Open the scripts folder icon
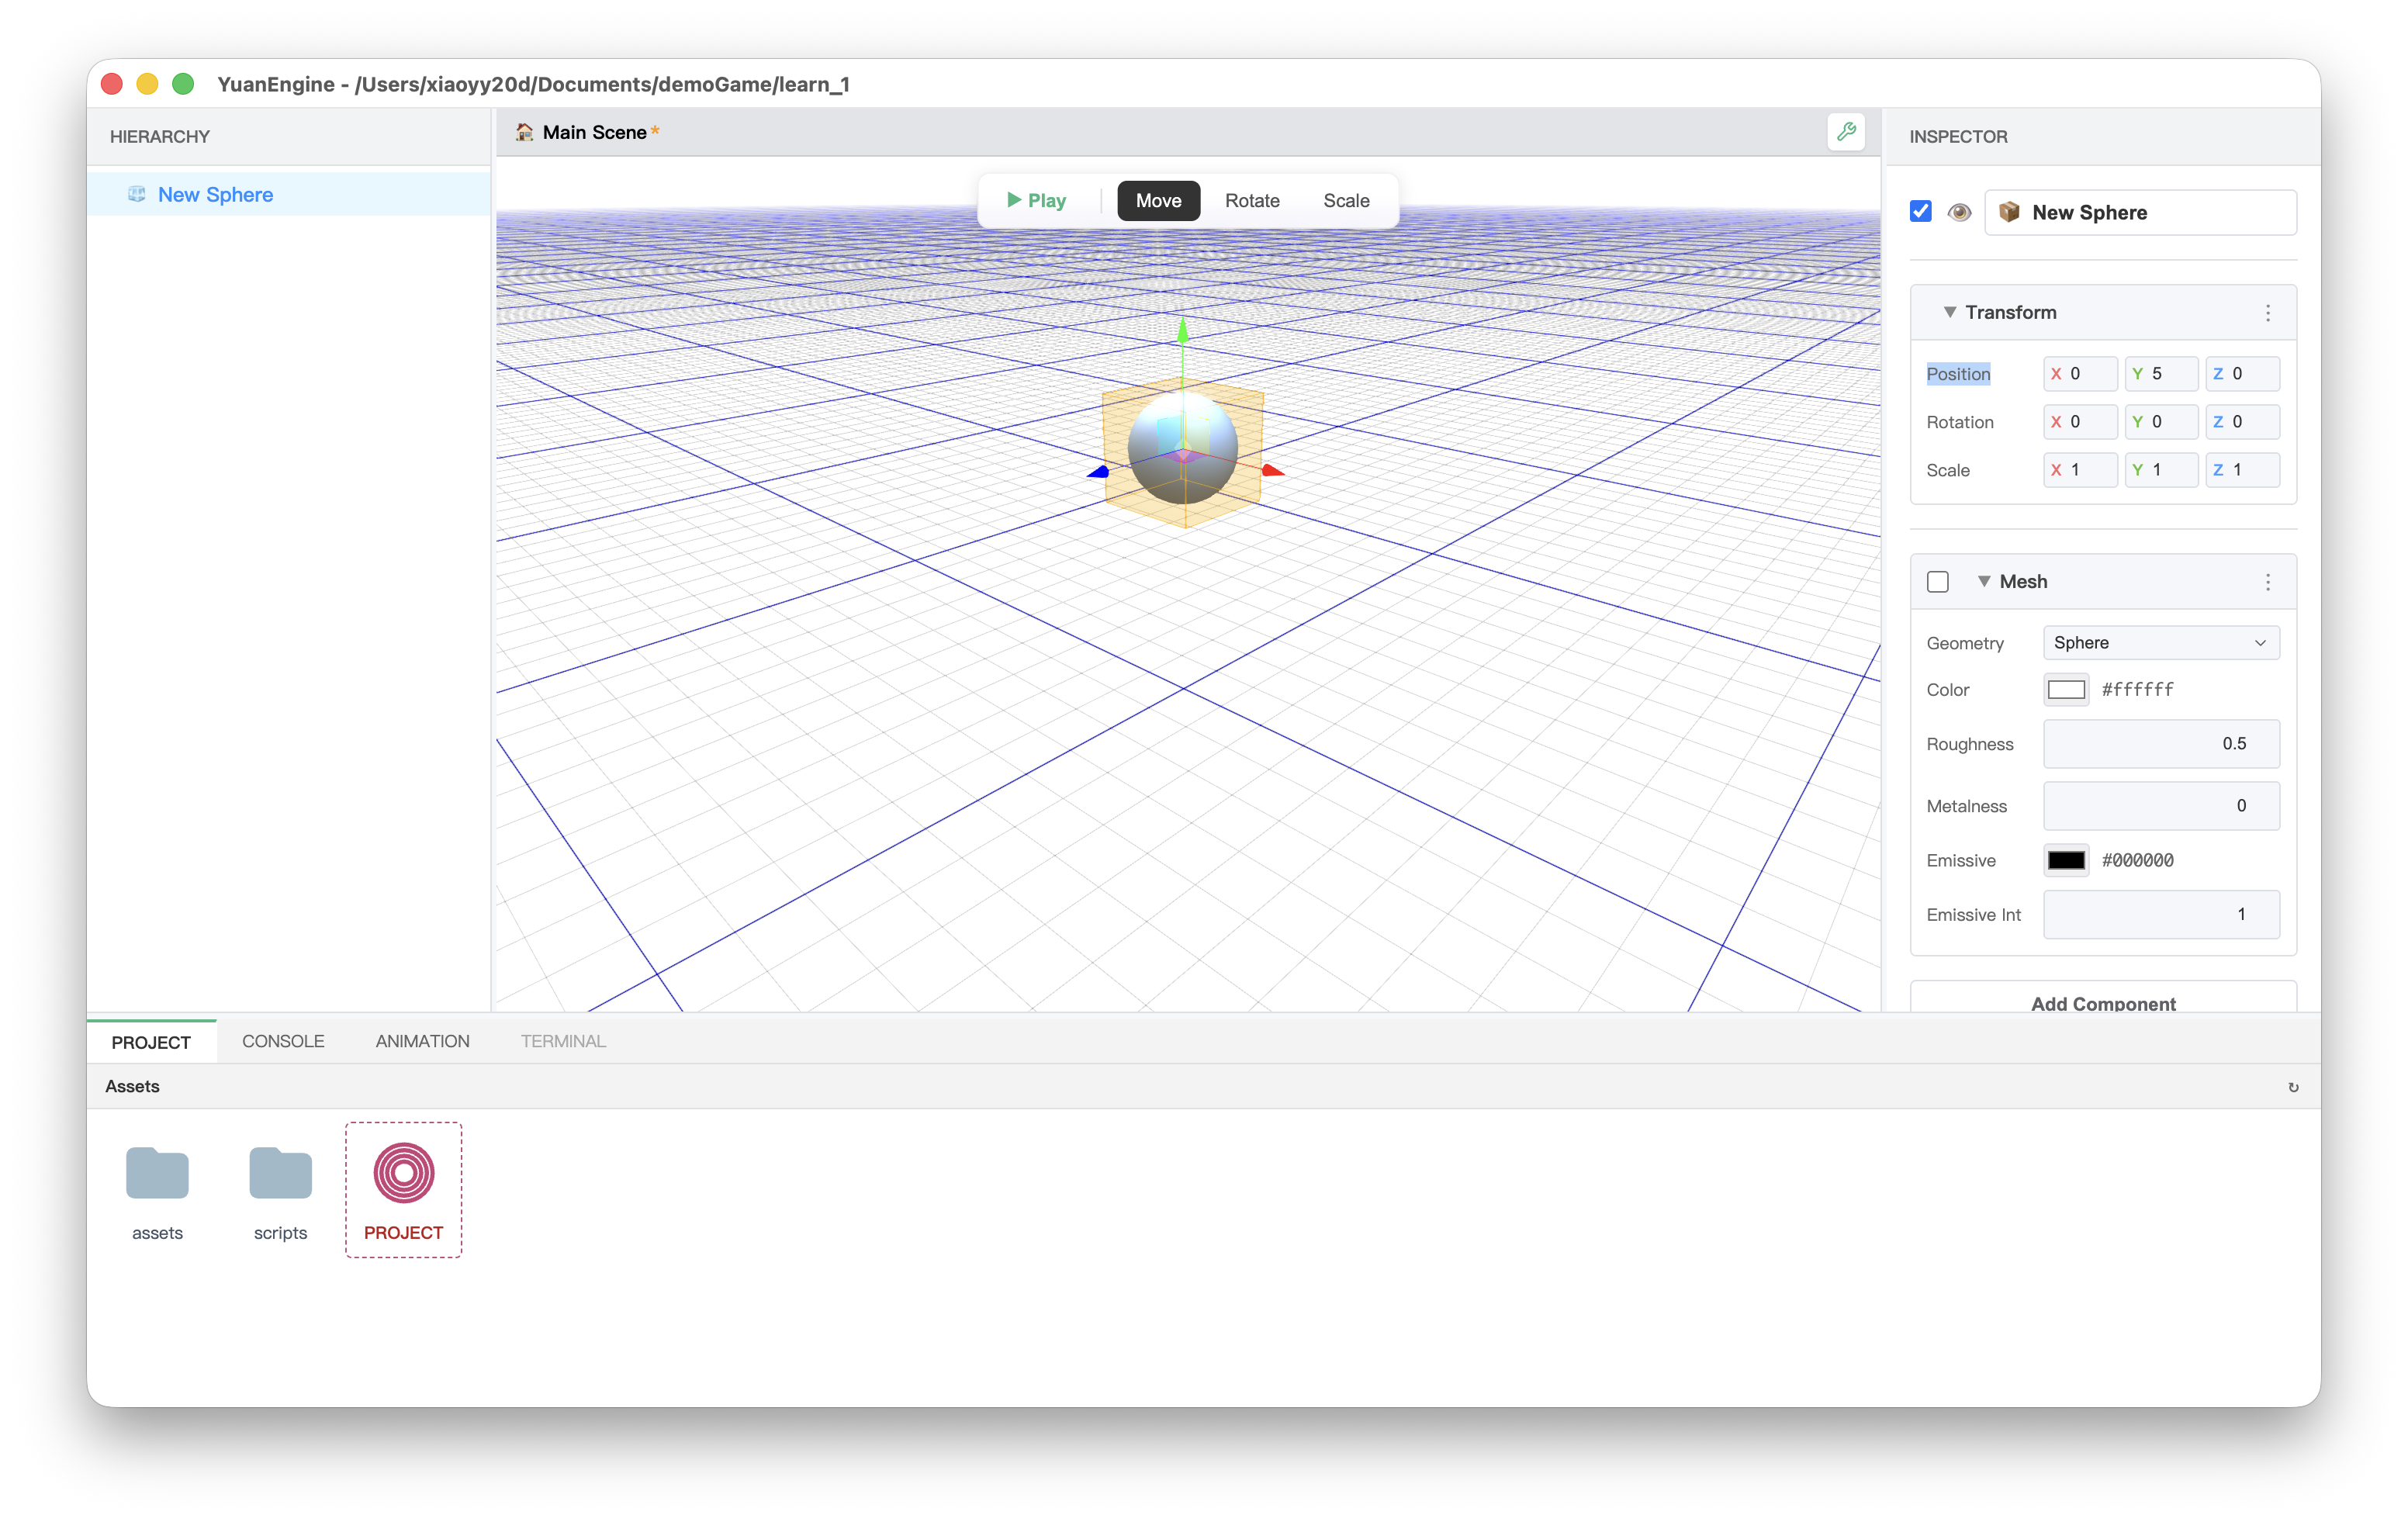This screenshot has height=1522, width=2408. [x=280, y=1174]
